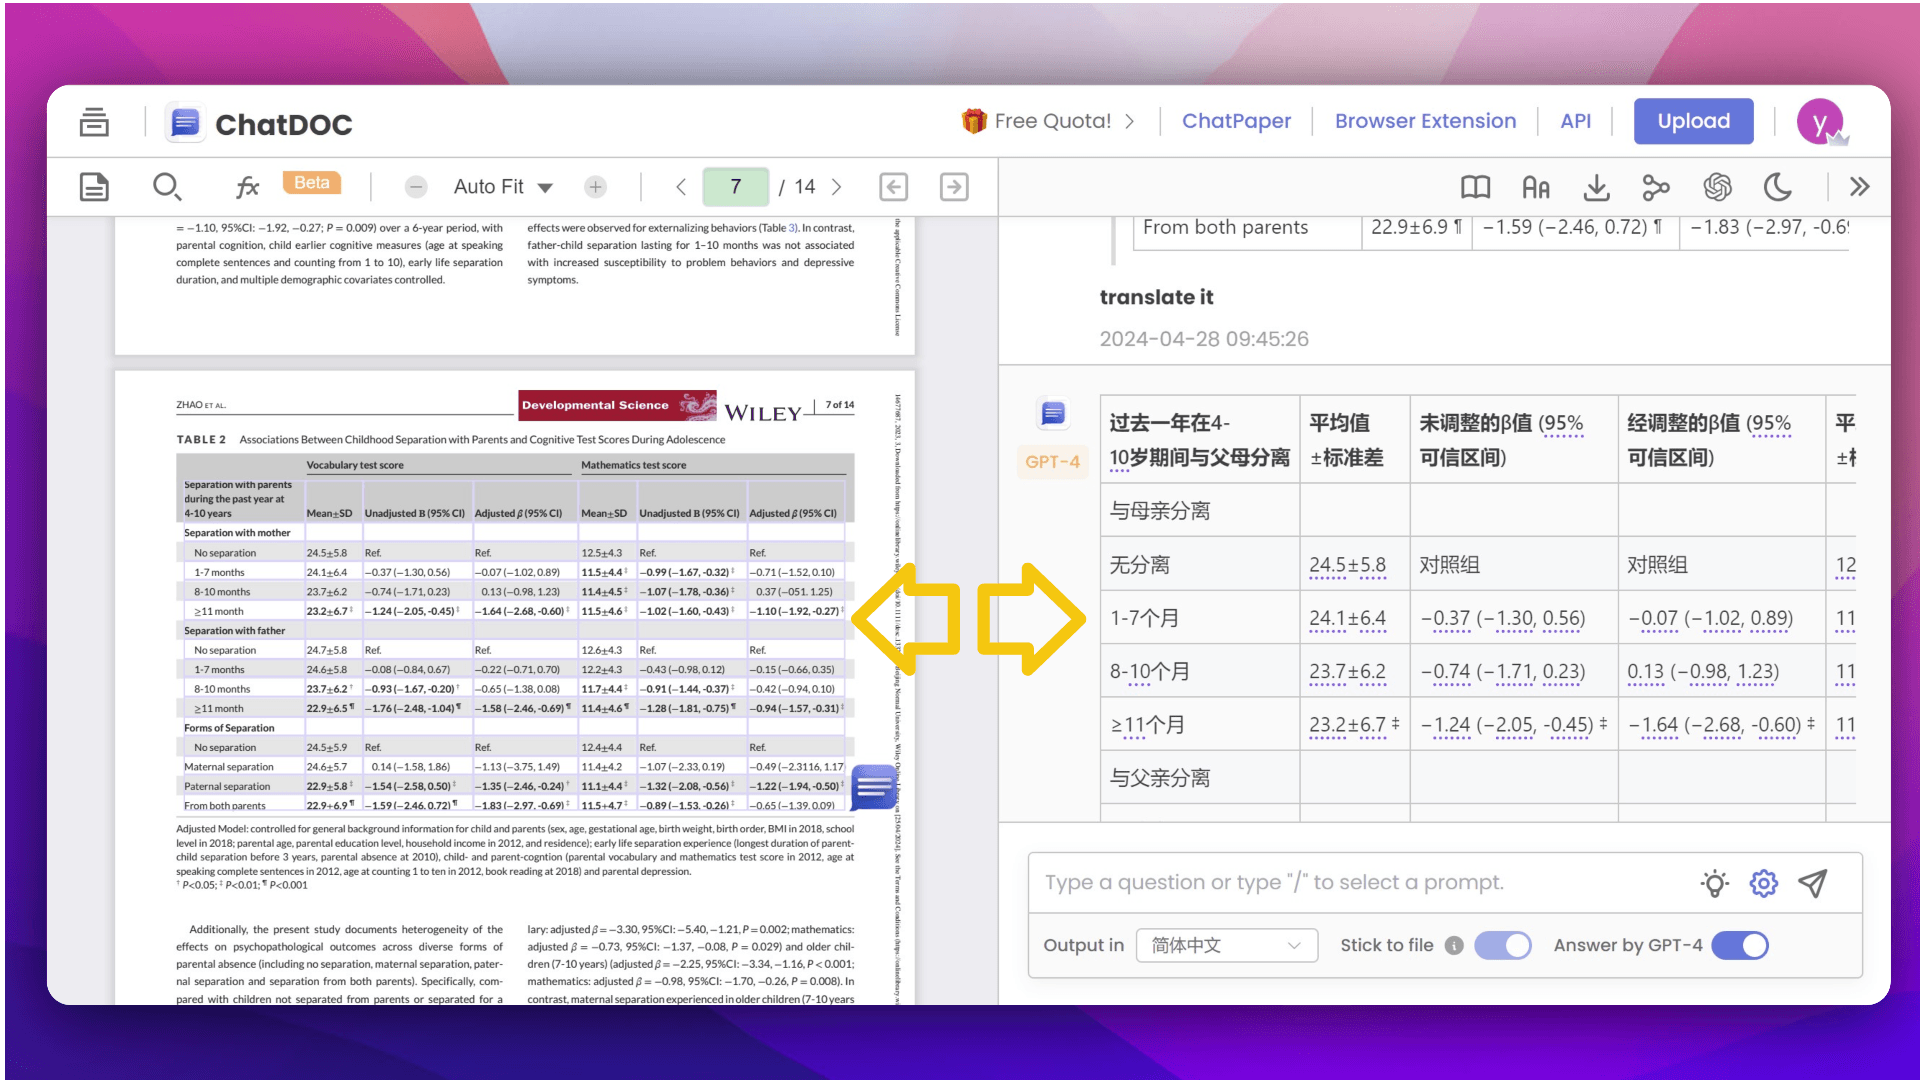Disable the Answer by GPT-4 toggle
The width and height of the screenshot is (1920, 1080).
point(1739,945)
